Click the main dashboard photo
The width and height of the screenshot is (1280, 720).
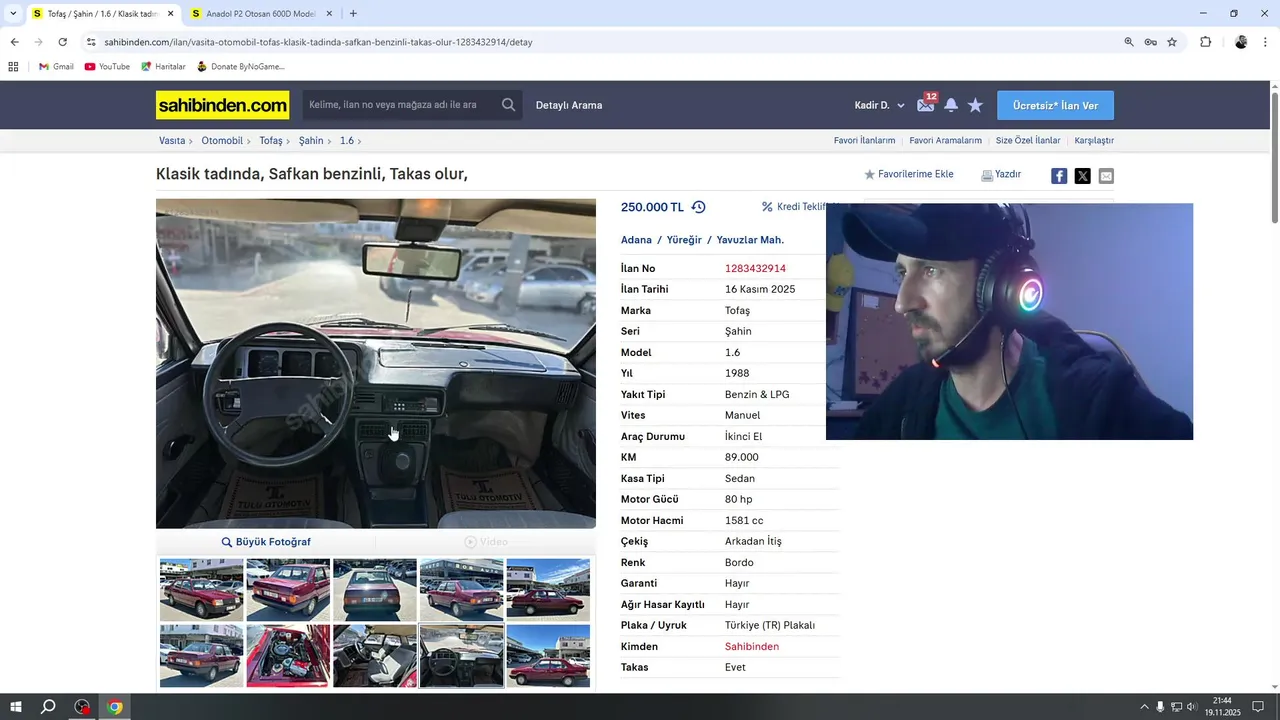tap(376, 363)
